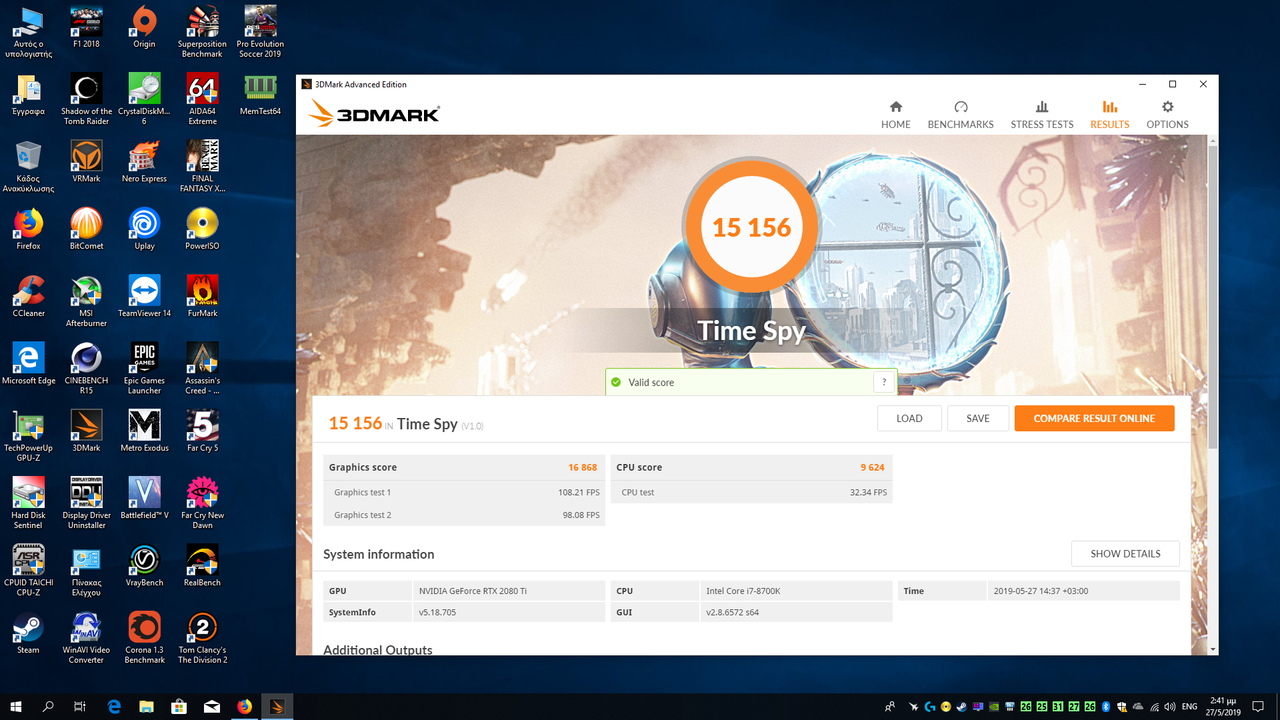Open Epic Games Launcher desktop icon

(144, 367)
